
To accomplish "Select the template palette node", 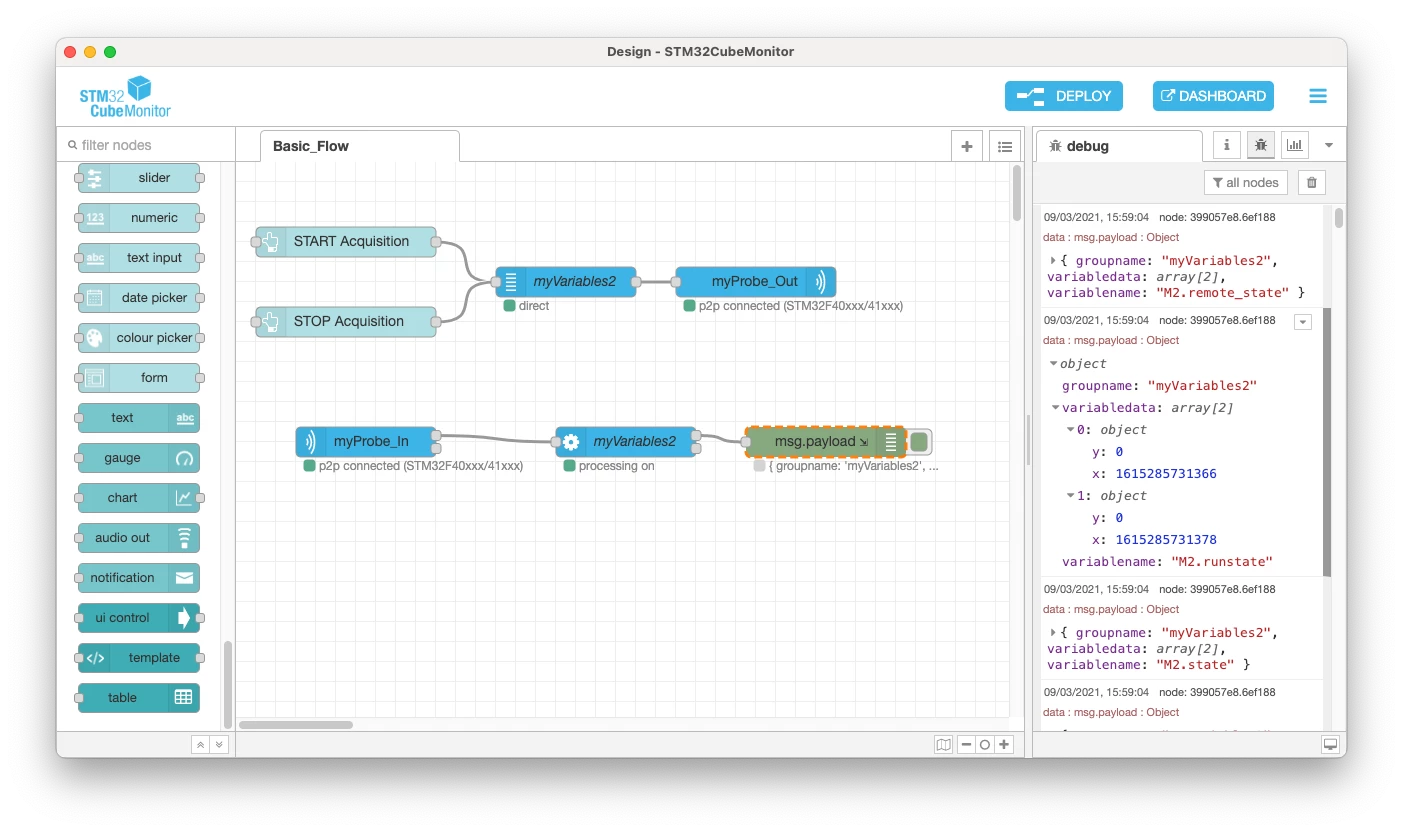I will (139, 658).
